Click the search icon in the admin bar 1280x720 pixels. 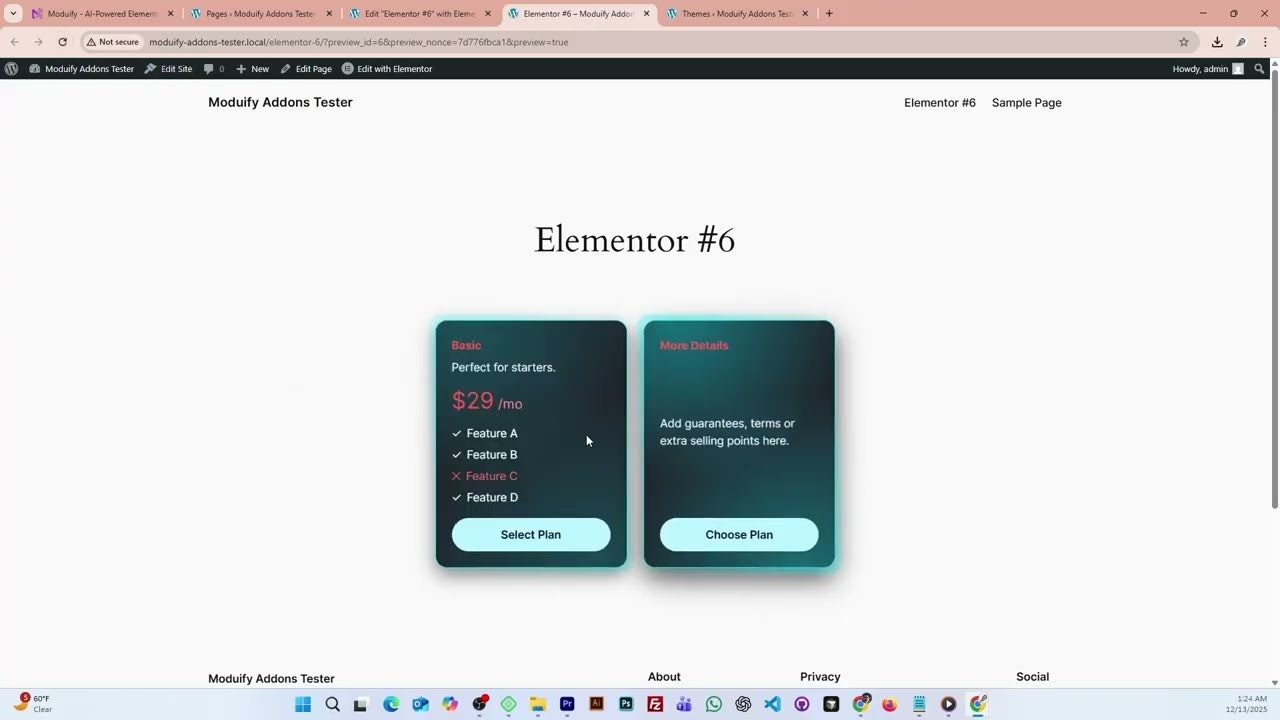tap(1260, 68)
